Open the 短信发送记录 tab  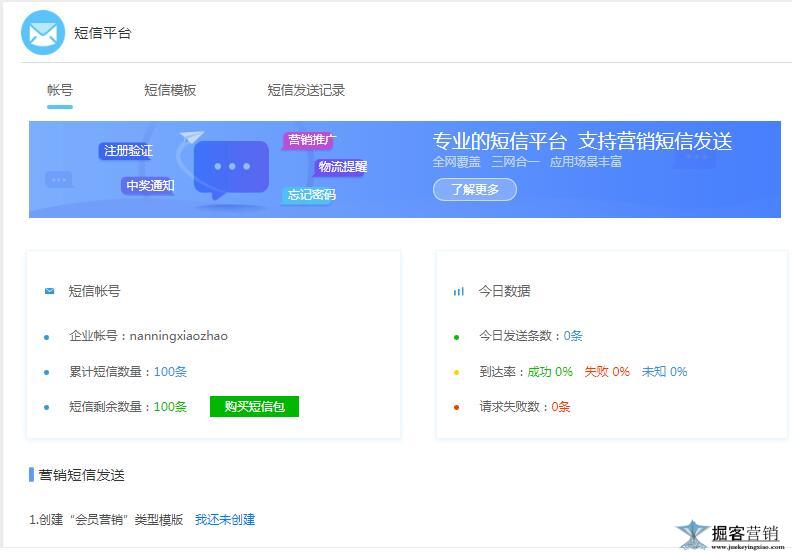coord(306,90)
